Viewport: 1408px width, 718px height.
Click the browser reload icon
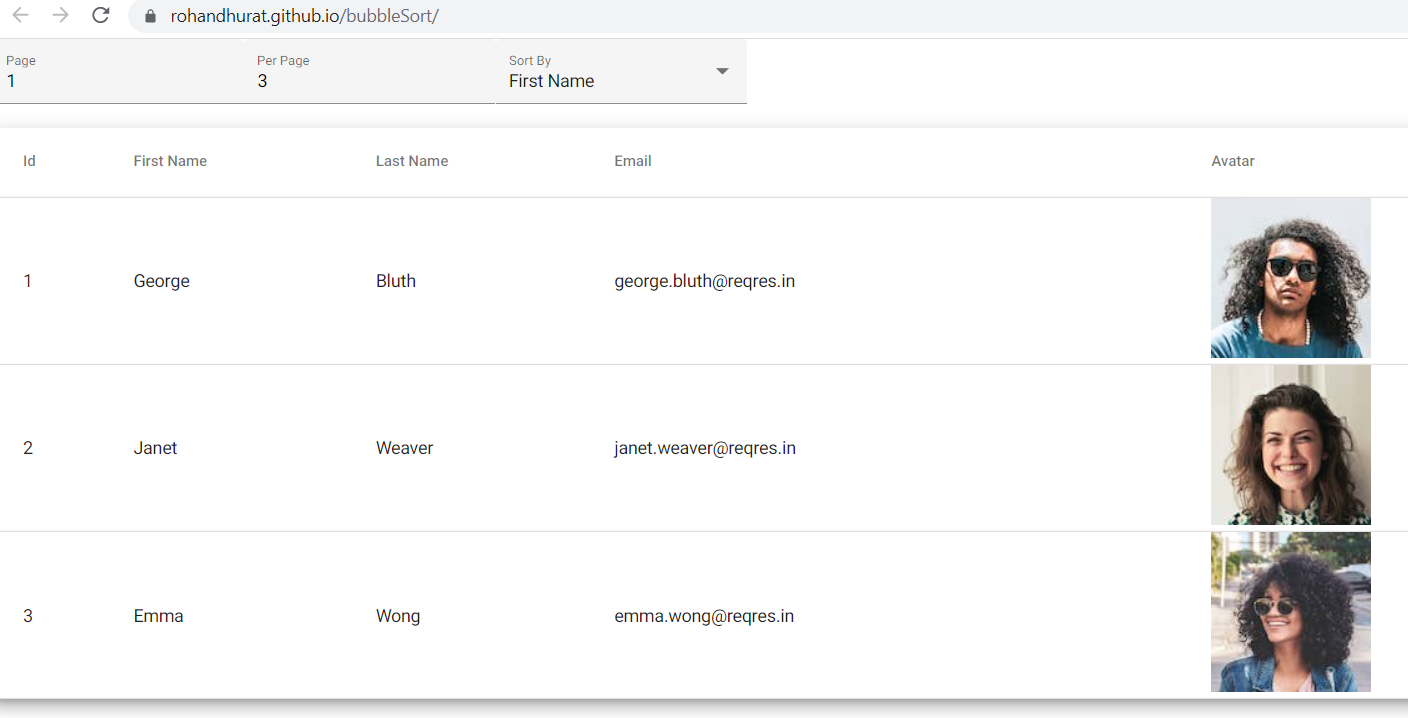tap(100, 16)
